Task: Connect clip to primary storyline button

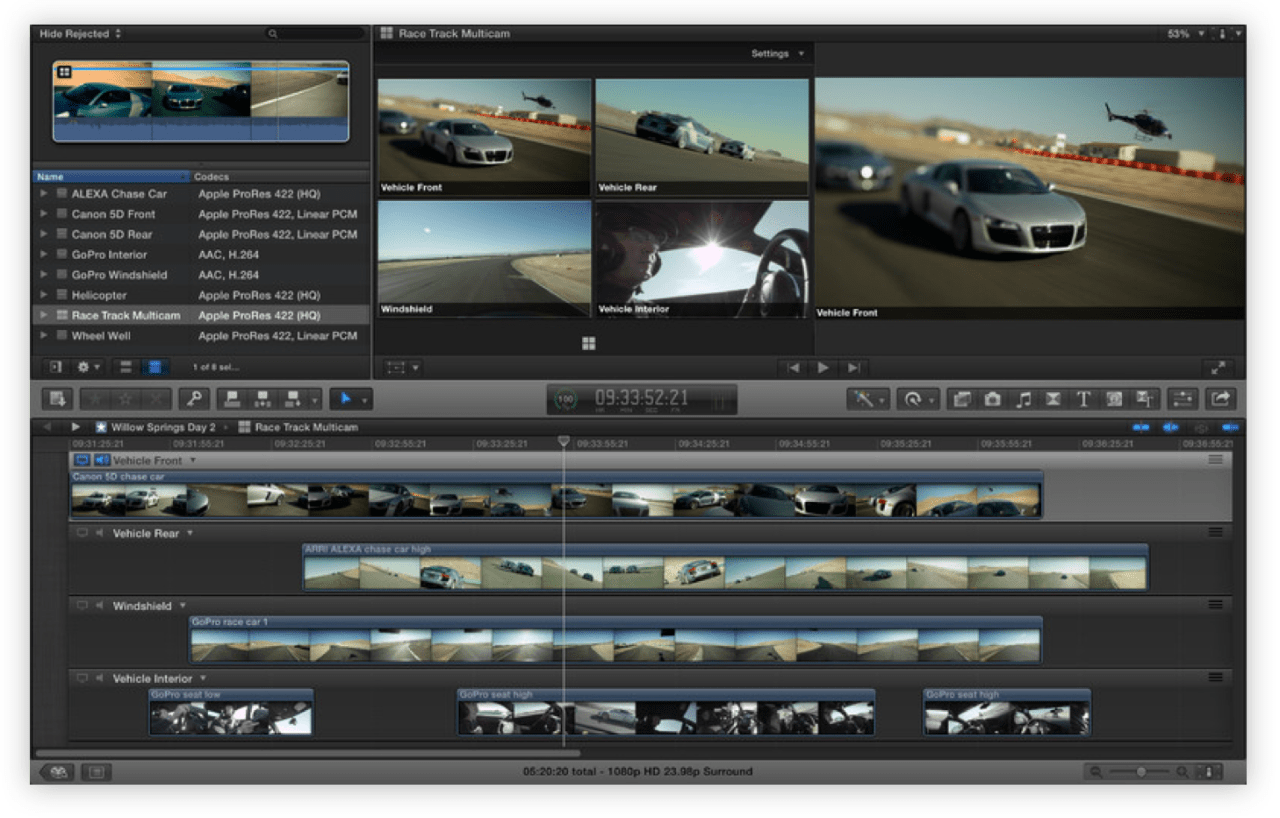Action: click(x=232, y=399)
